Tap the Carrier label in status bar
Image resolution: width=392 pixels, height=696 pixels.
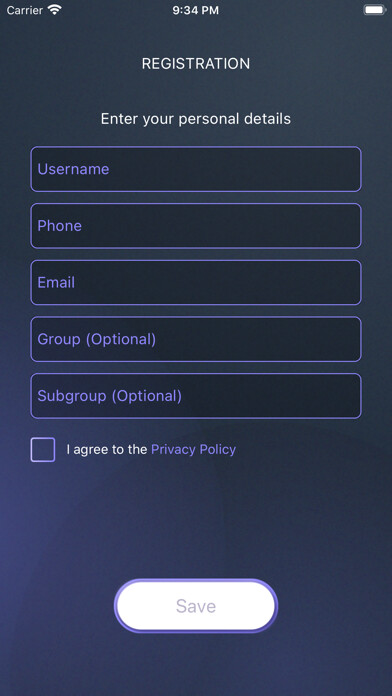click(x=25, y=10)
